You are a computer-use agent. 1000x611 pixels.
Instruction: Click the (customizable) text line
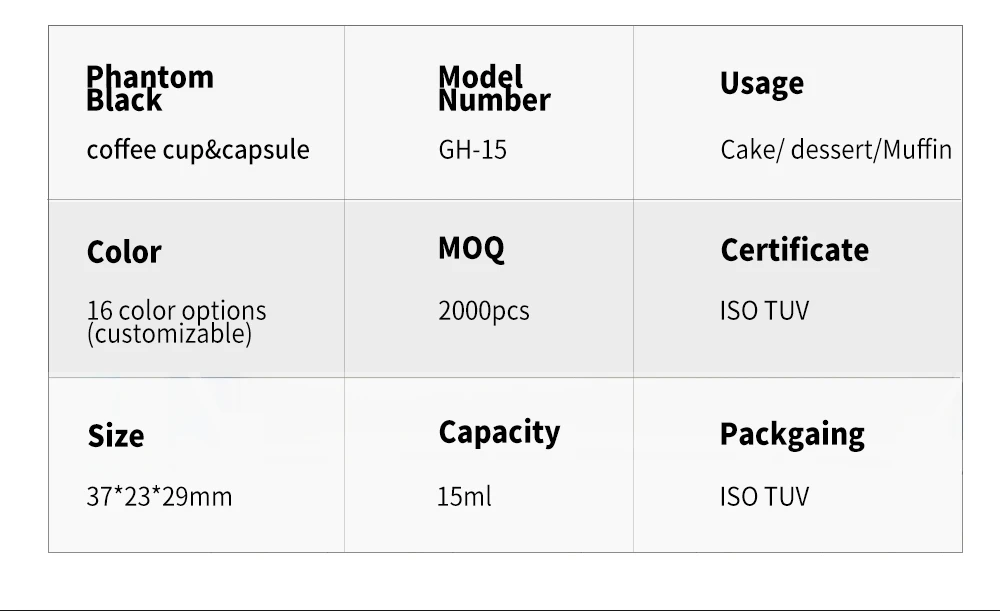(170, 334)
